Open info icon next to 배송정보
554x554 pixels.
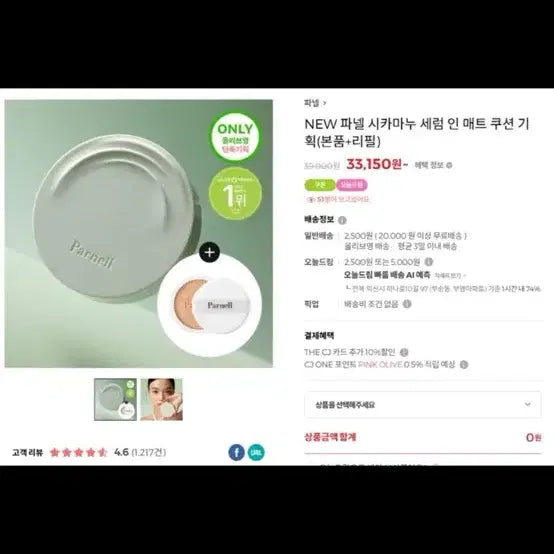pos(342,220)
